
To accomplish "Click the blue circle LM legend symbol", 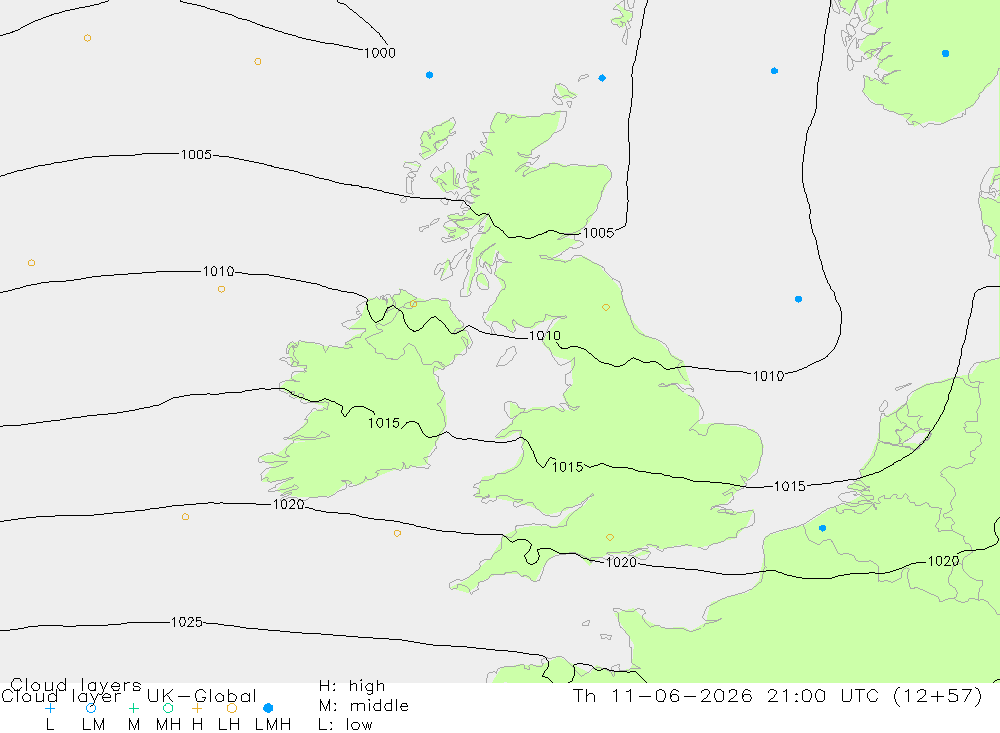I will pos(91,708).
